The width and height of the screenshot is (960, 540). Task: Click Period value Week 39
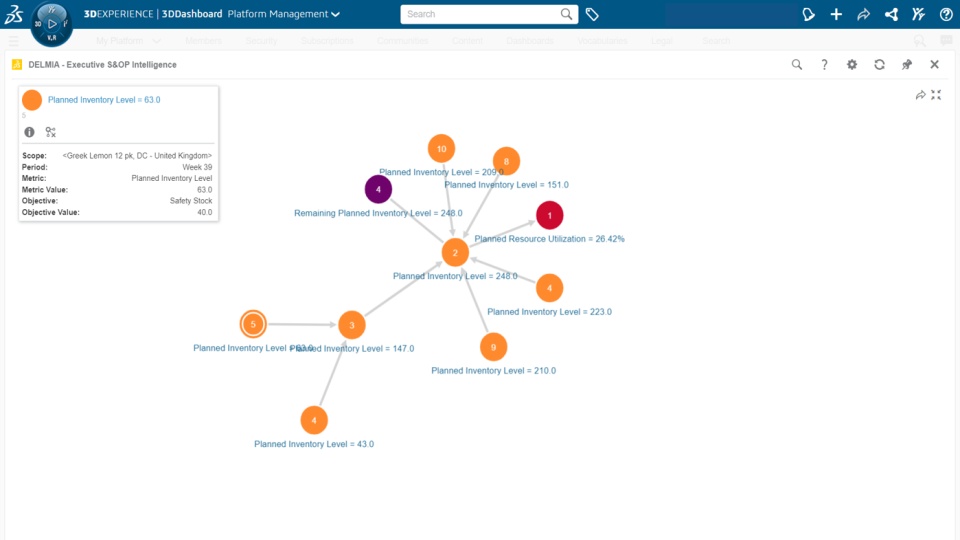[x=197, y=167]
